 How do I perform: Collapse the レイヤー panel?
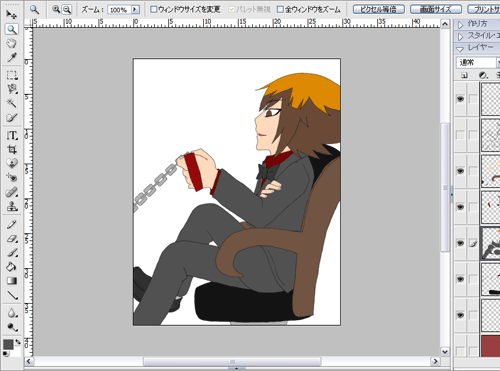coord(460,49)
